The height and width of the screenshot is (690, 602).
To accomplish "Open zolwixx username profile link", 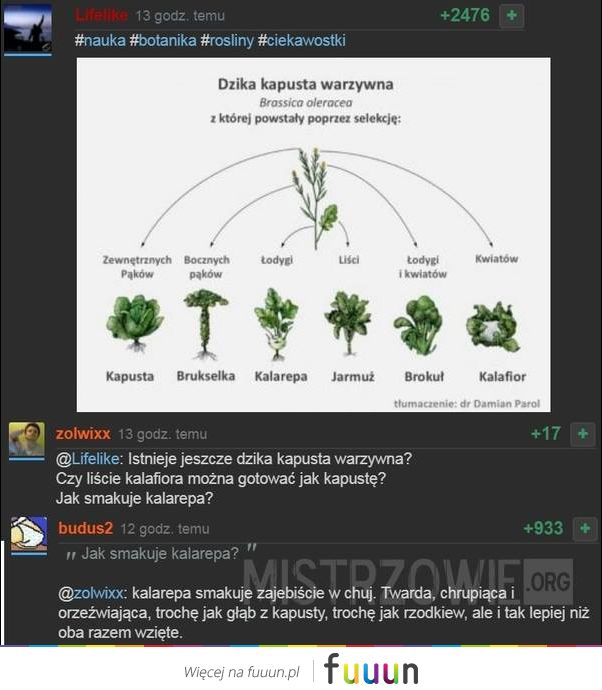I will (x=83, y=434).
